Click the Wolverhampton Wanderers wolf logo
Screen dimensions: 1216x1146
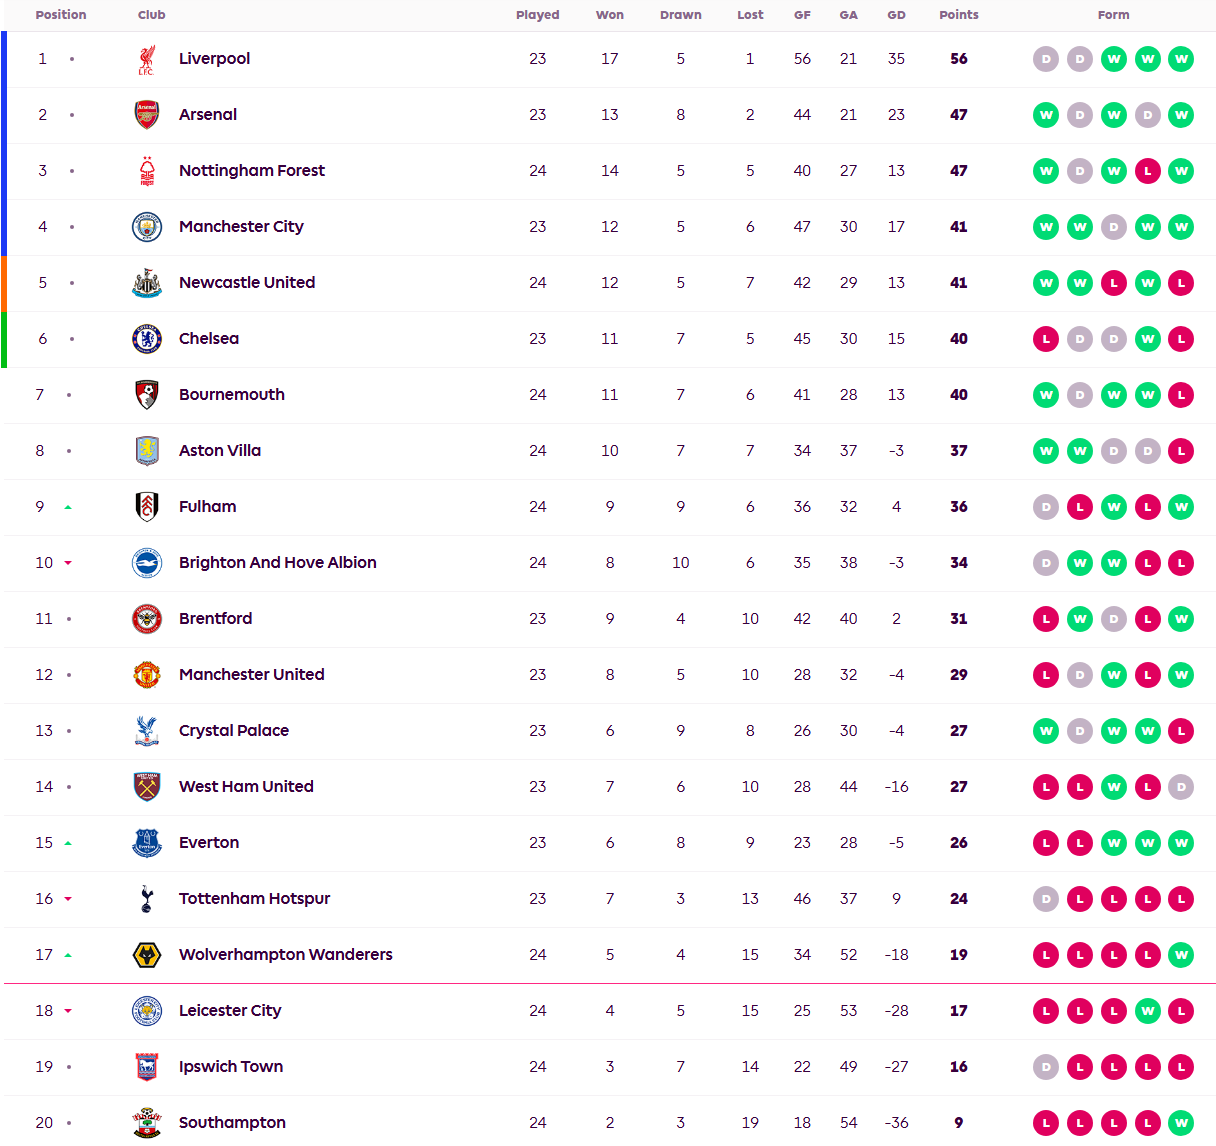[147, 955]
